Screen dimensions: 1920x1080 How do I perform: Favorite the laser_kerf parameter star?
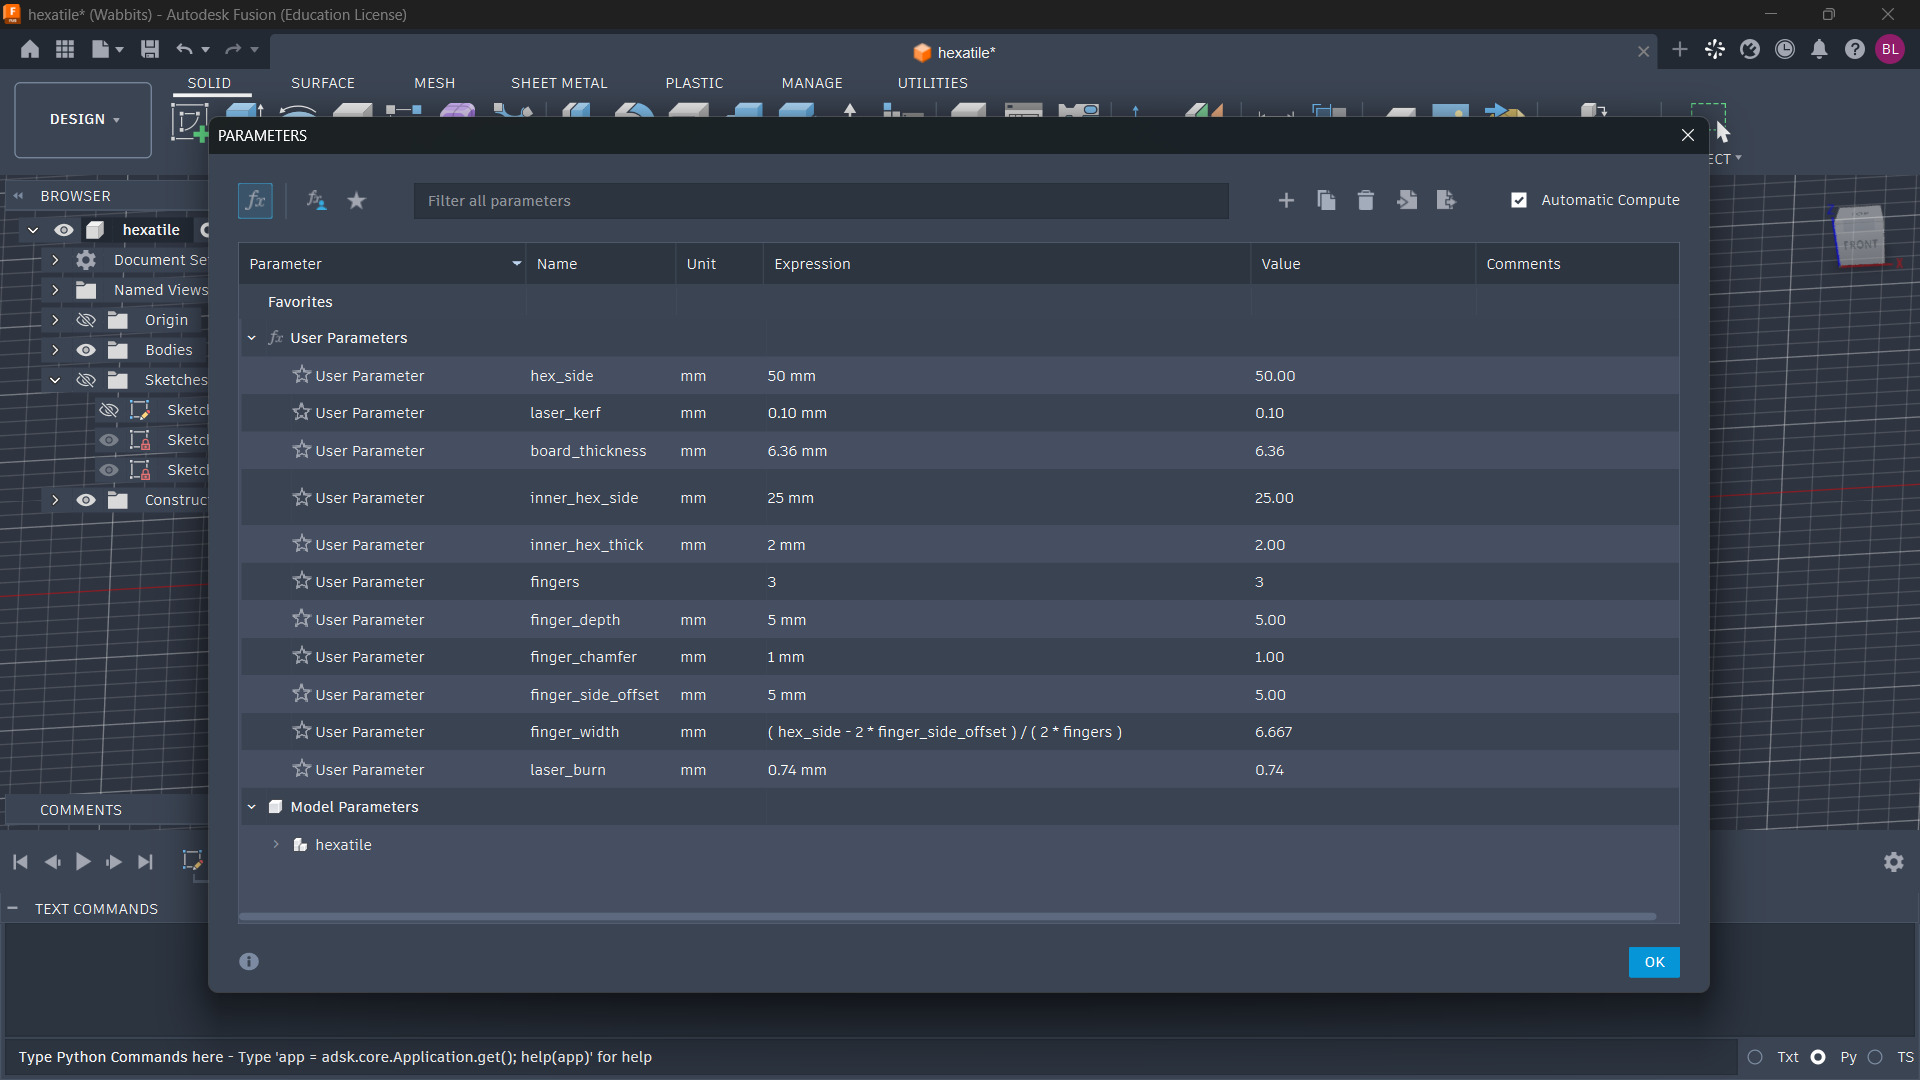[x=301, y=412]
